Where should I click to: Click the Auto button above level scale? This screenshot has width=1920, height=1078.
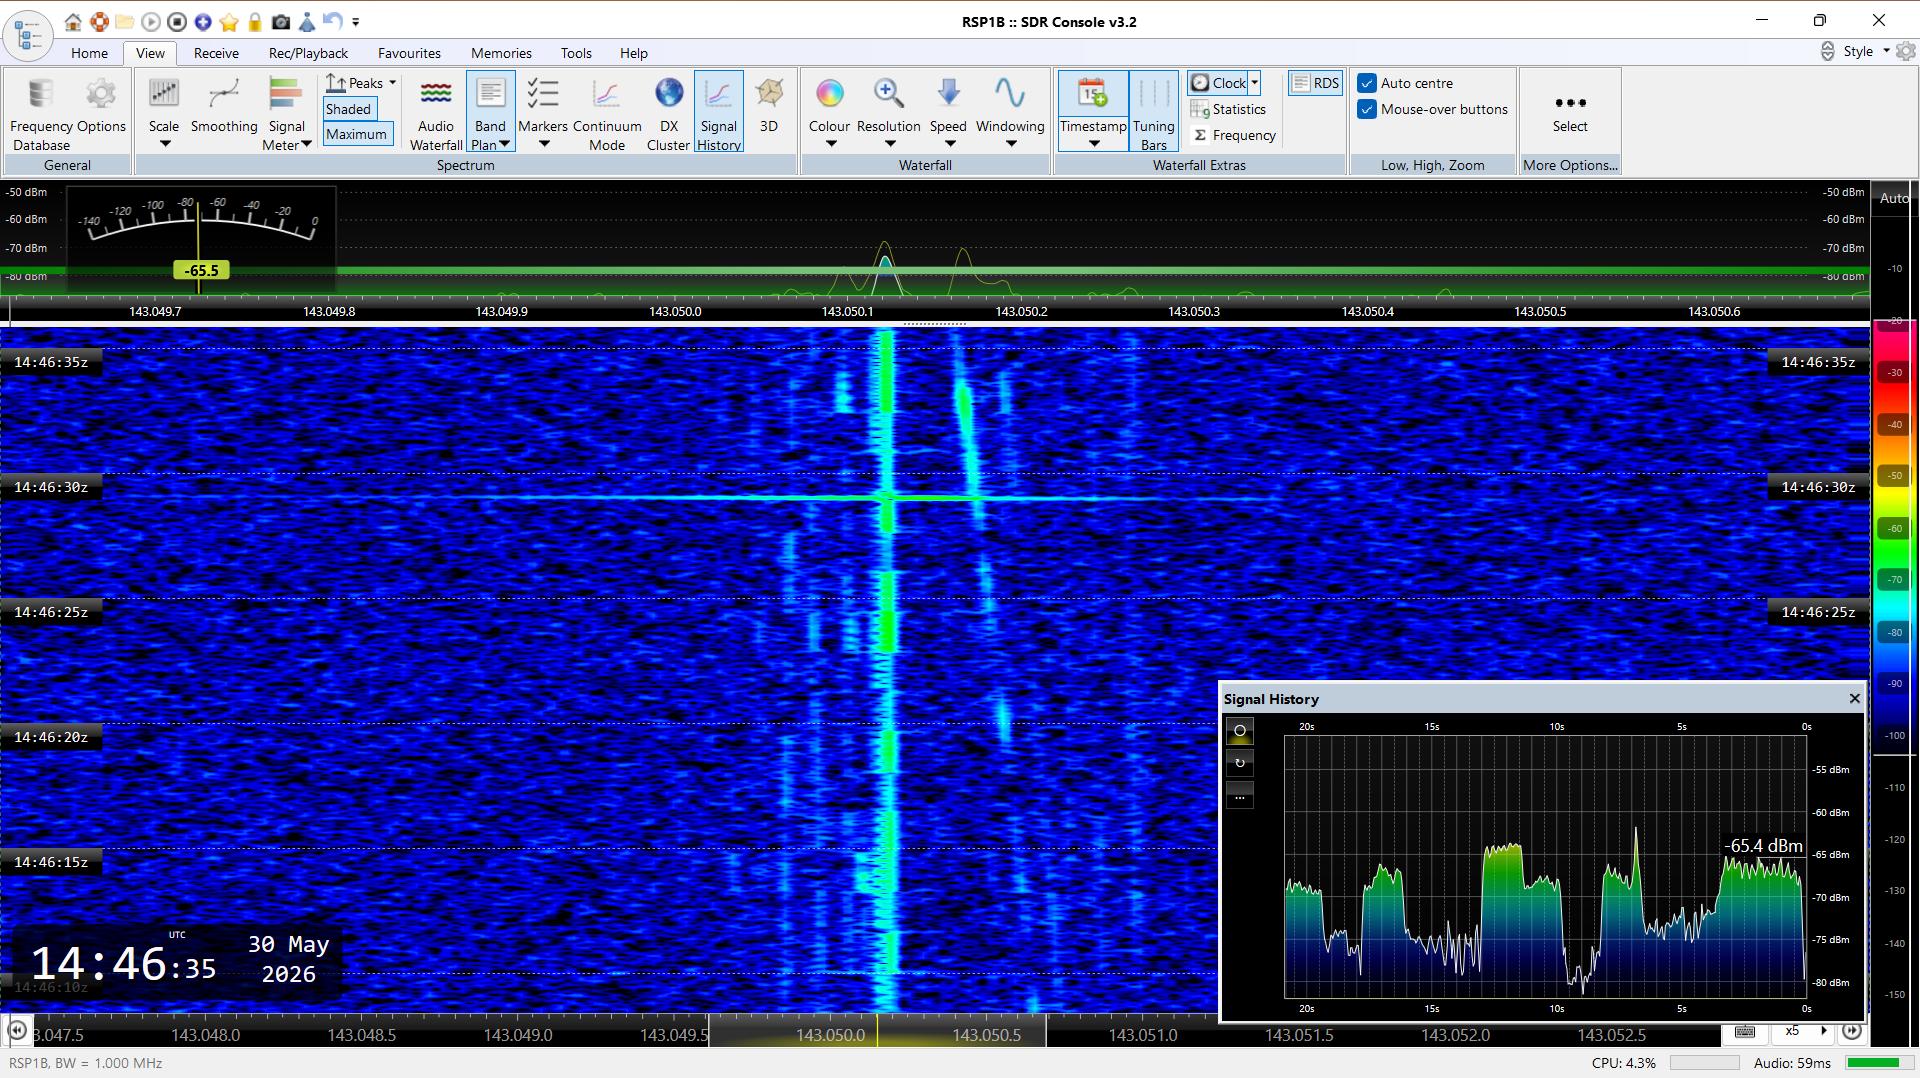click(x=1893, y=198)
